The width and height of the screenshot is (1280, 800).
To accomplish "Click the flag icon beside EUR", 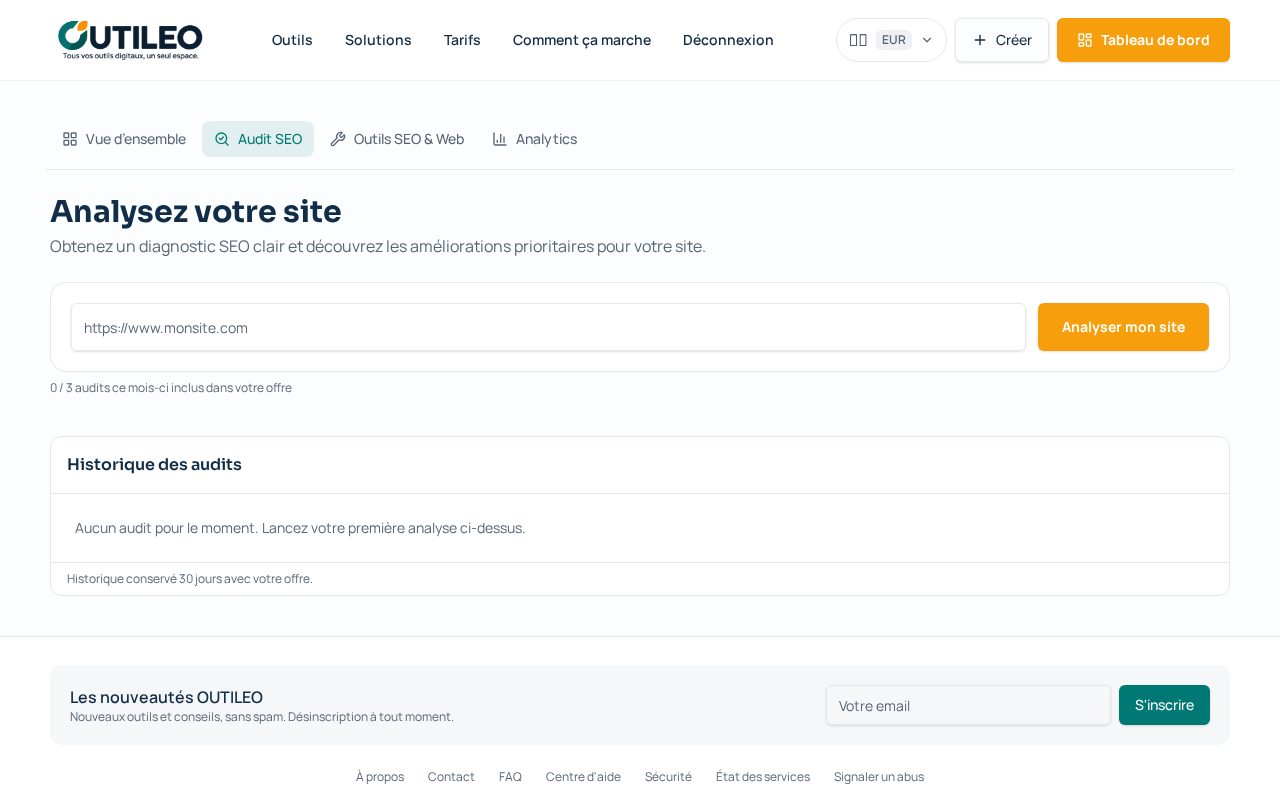I will point(858,40).
